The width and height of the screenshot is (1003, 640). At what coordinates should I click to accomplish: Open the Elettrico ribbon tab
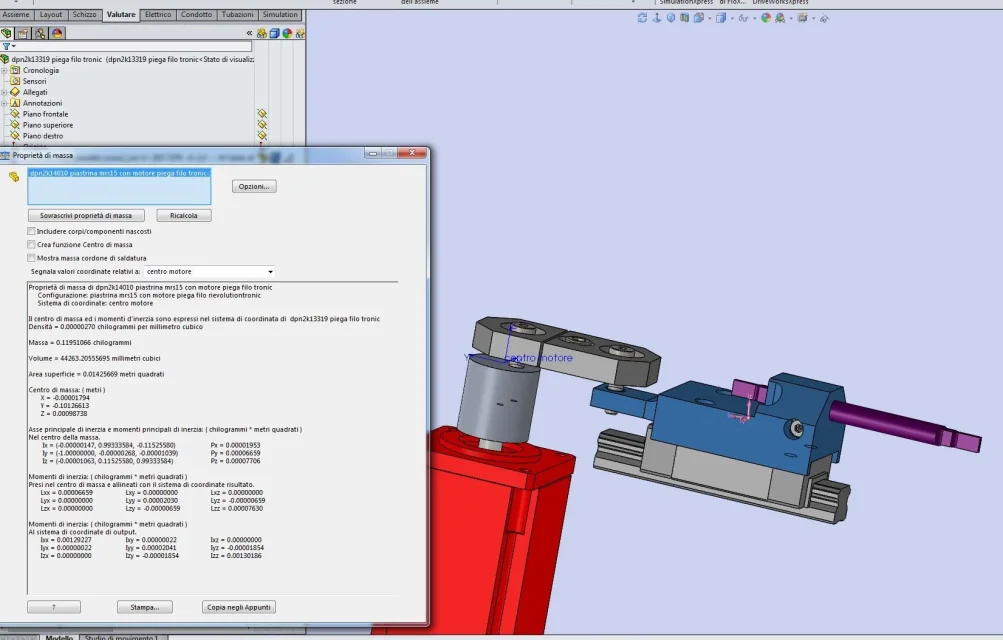pos(158,15)
